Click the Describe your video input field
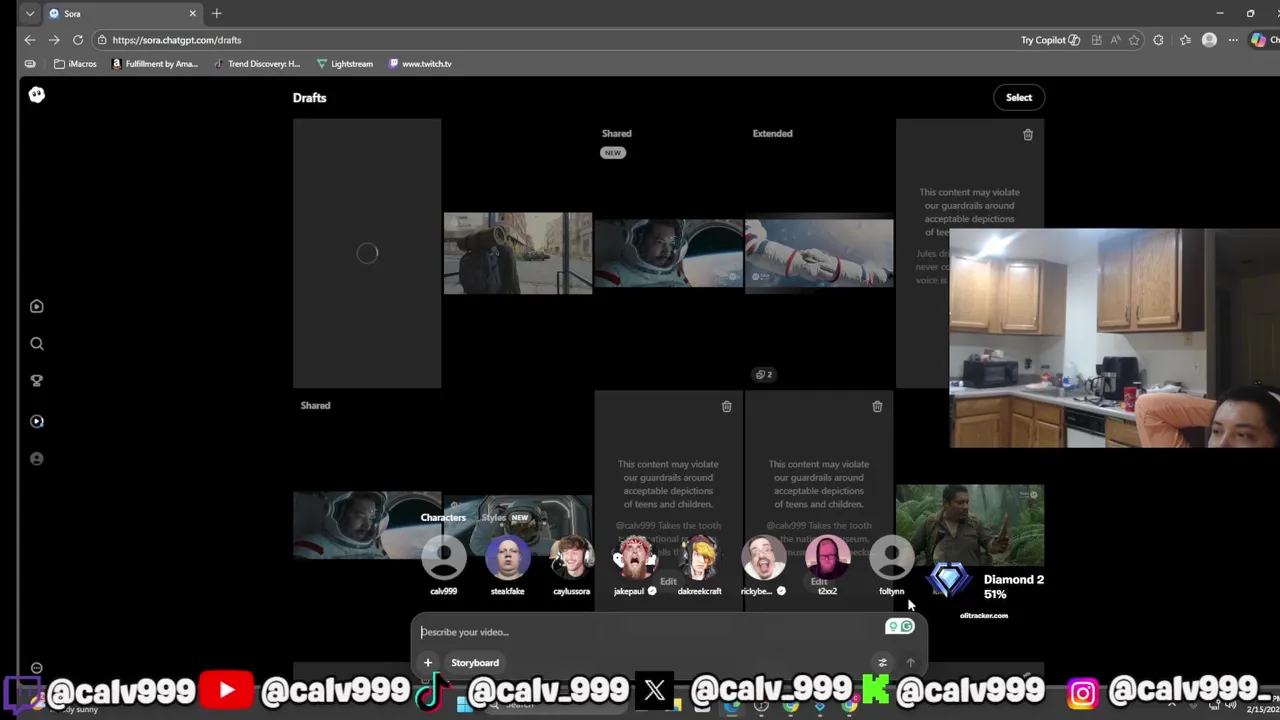Viewport: 1280px width, 720px height. click(650, 632)
